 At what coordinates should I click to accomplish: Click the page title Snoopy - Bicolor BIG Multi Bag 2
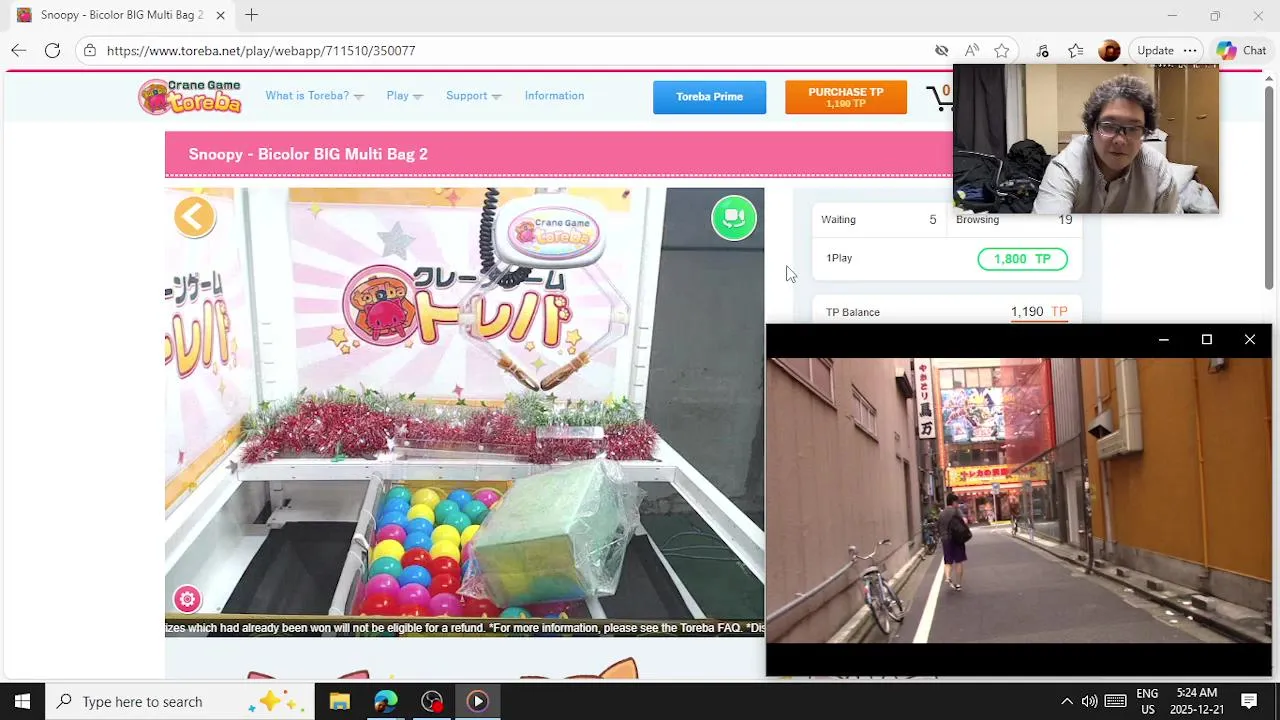(308, 154)
